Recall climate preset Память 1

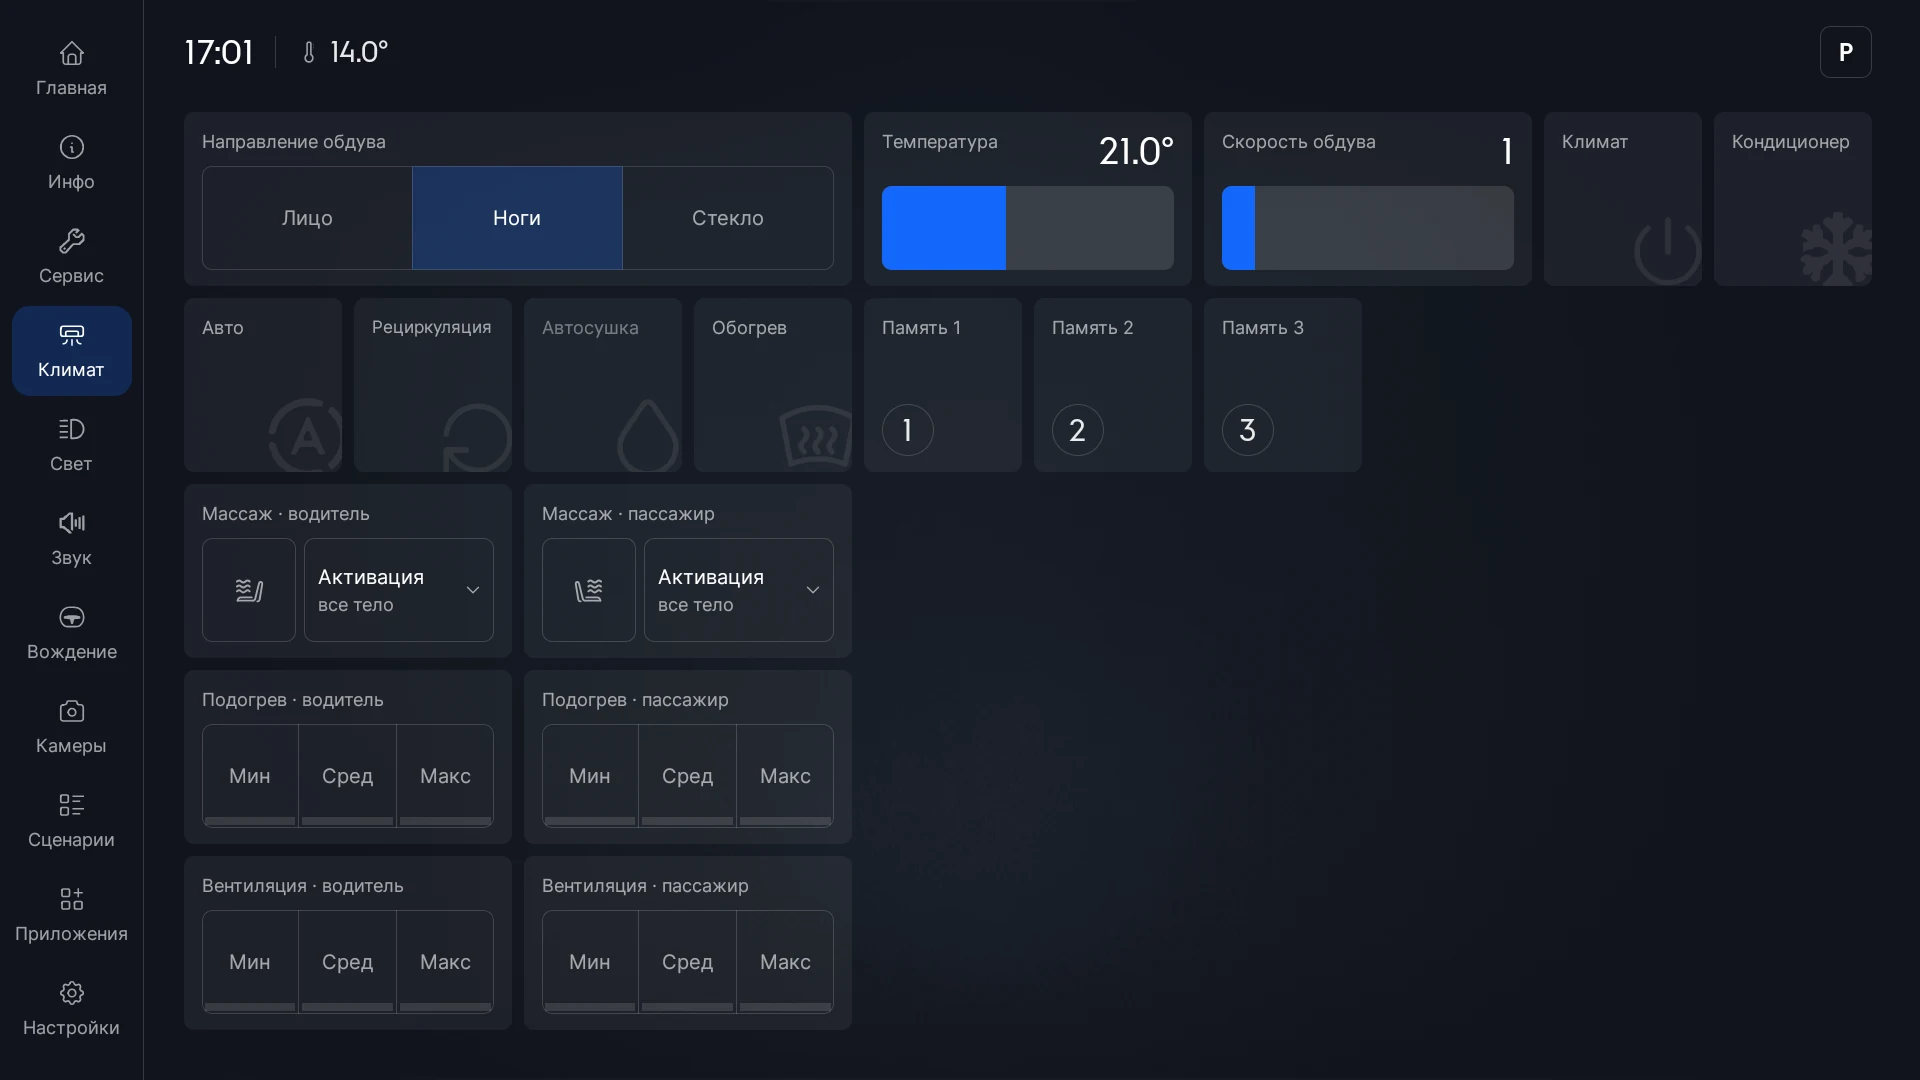943,385
